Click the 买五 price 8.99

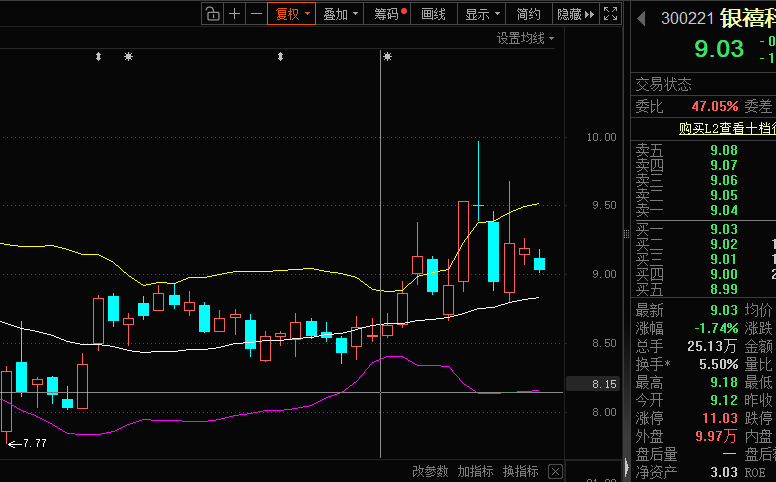[724, 289]
